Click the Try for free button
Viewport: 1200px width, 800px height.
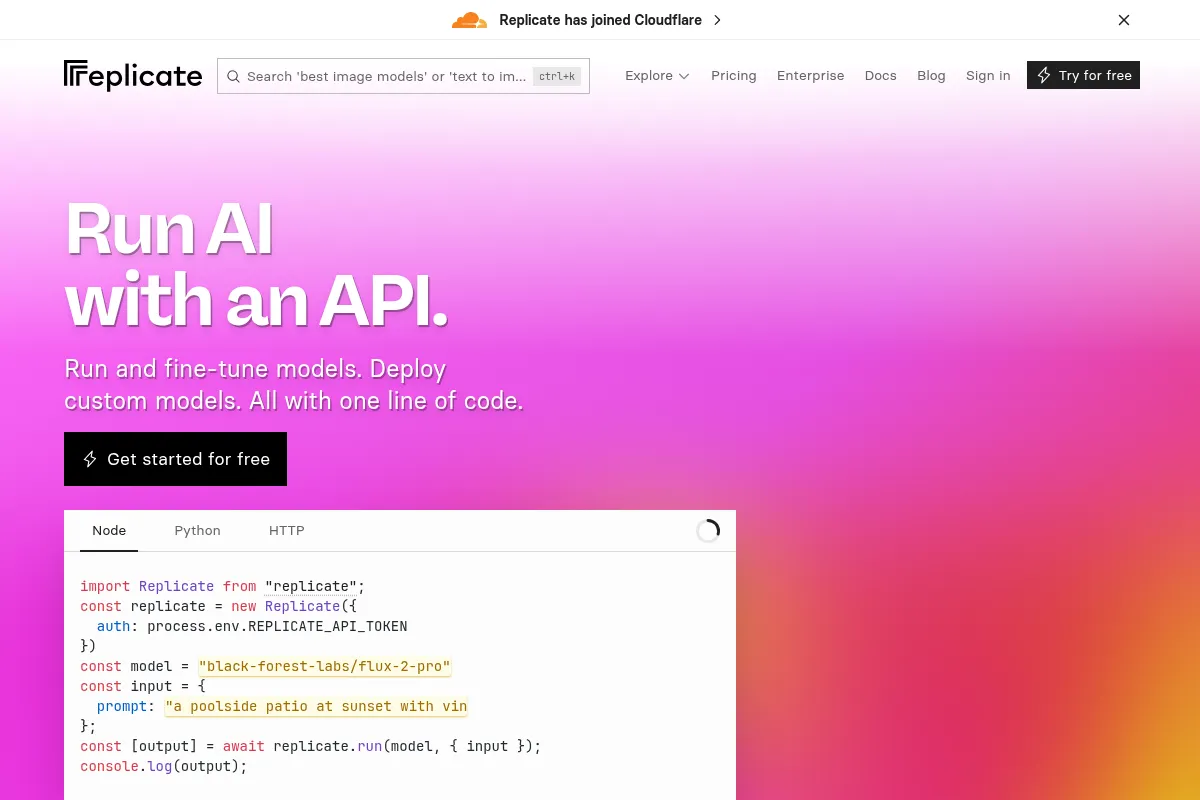point(1083,75)
